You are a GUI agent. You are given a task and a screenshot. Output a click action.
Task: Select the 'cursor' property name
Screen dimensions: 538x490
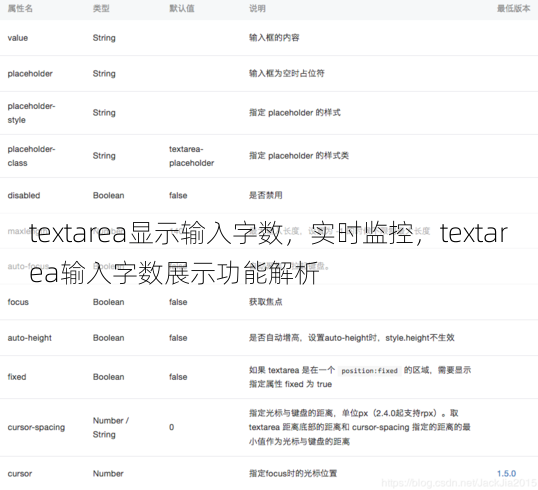point(20,474)
